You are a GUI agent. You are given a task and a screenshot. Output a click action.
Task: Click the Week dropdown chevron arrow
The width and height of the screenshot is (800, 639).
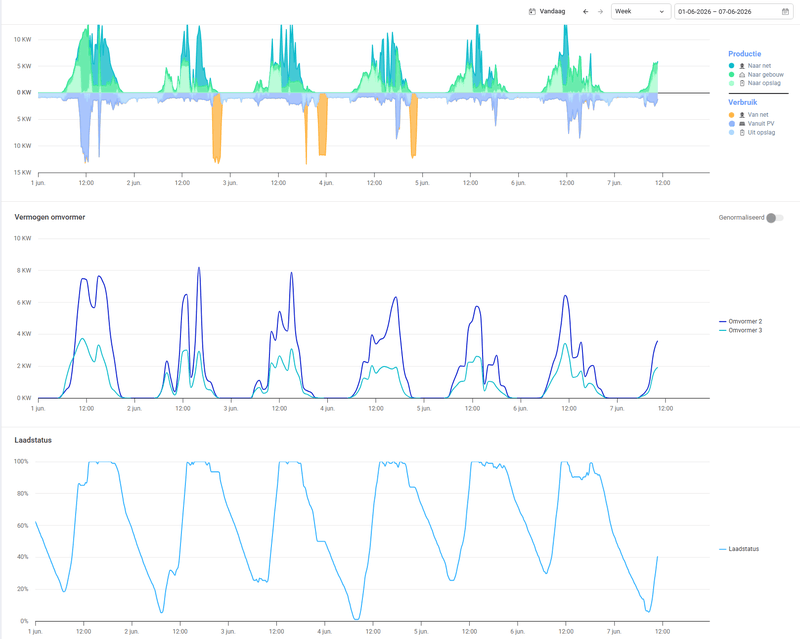click(x=662, y=12)
